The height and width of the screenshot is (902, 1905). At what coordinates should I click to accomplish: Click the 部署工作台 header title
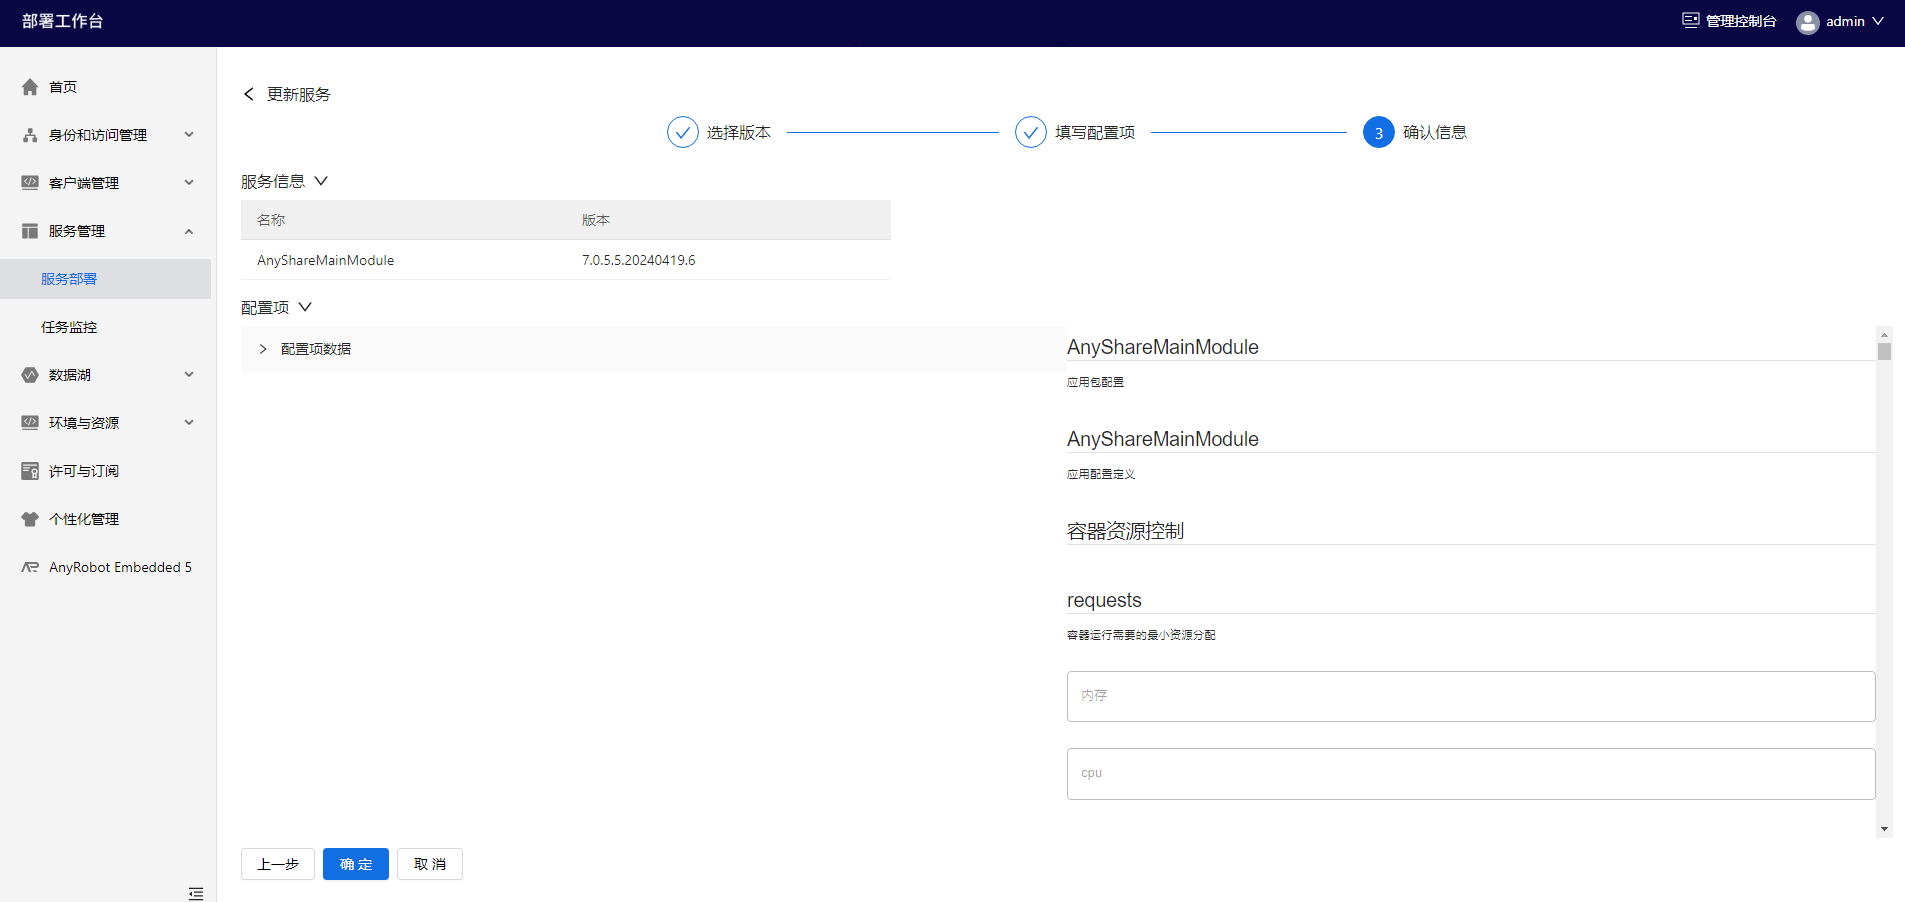click(63, 21)
